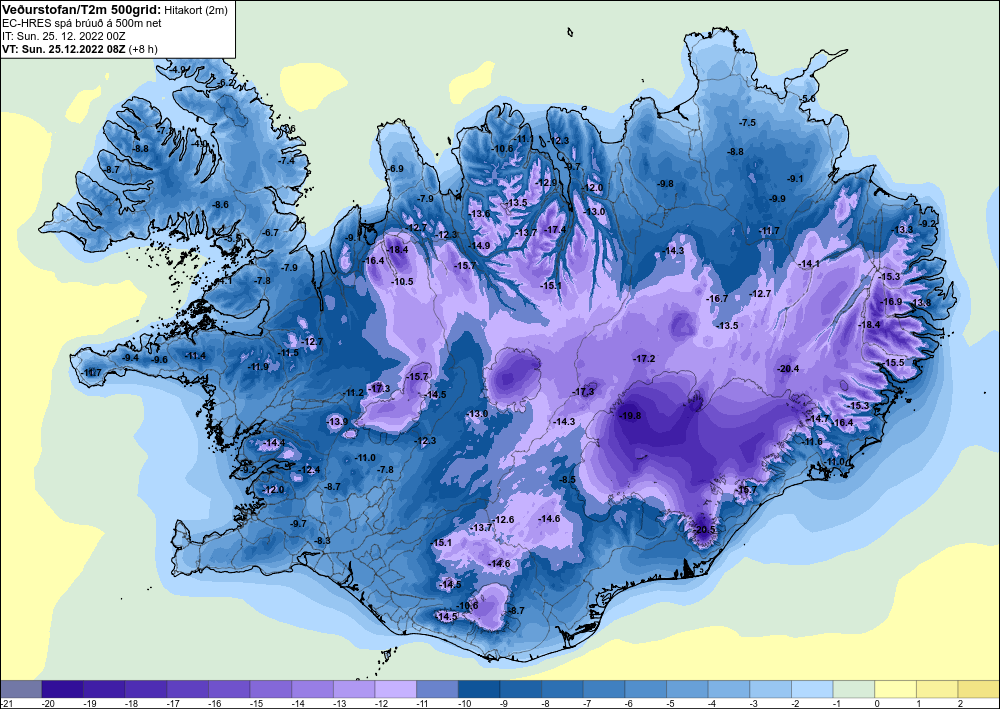Click the -13.8 temperature value on the east coast
This screenshot has width=1000, height=709.
click(x=920, y=303)
